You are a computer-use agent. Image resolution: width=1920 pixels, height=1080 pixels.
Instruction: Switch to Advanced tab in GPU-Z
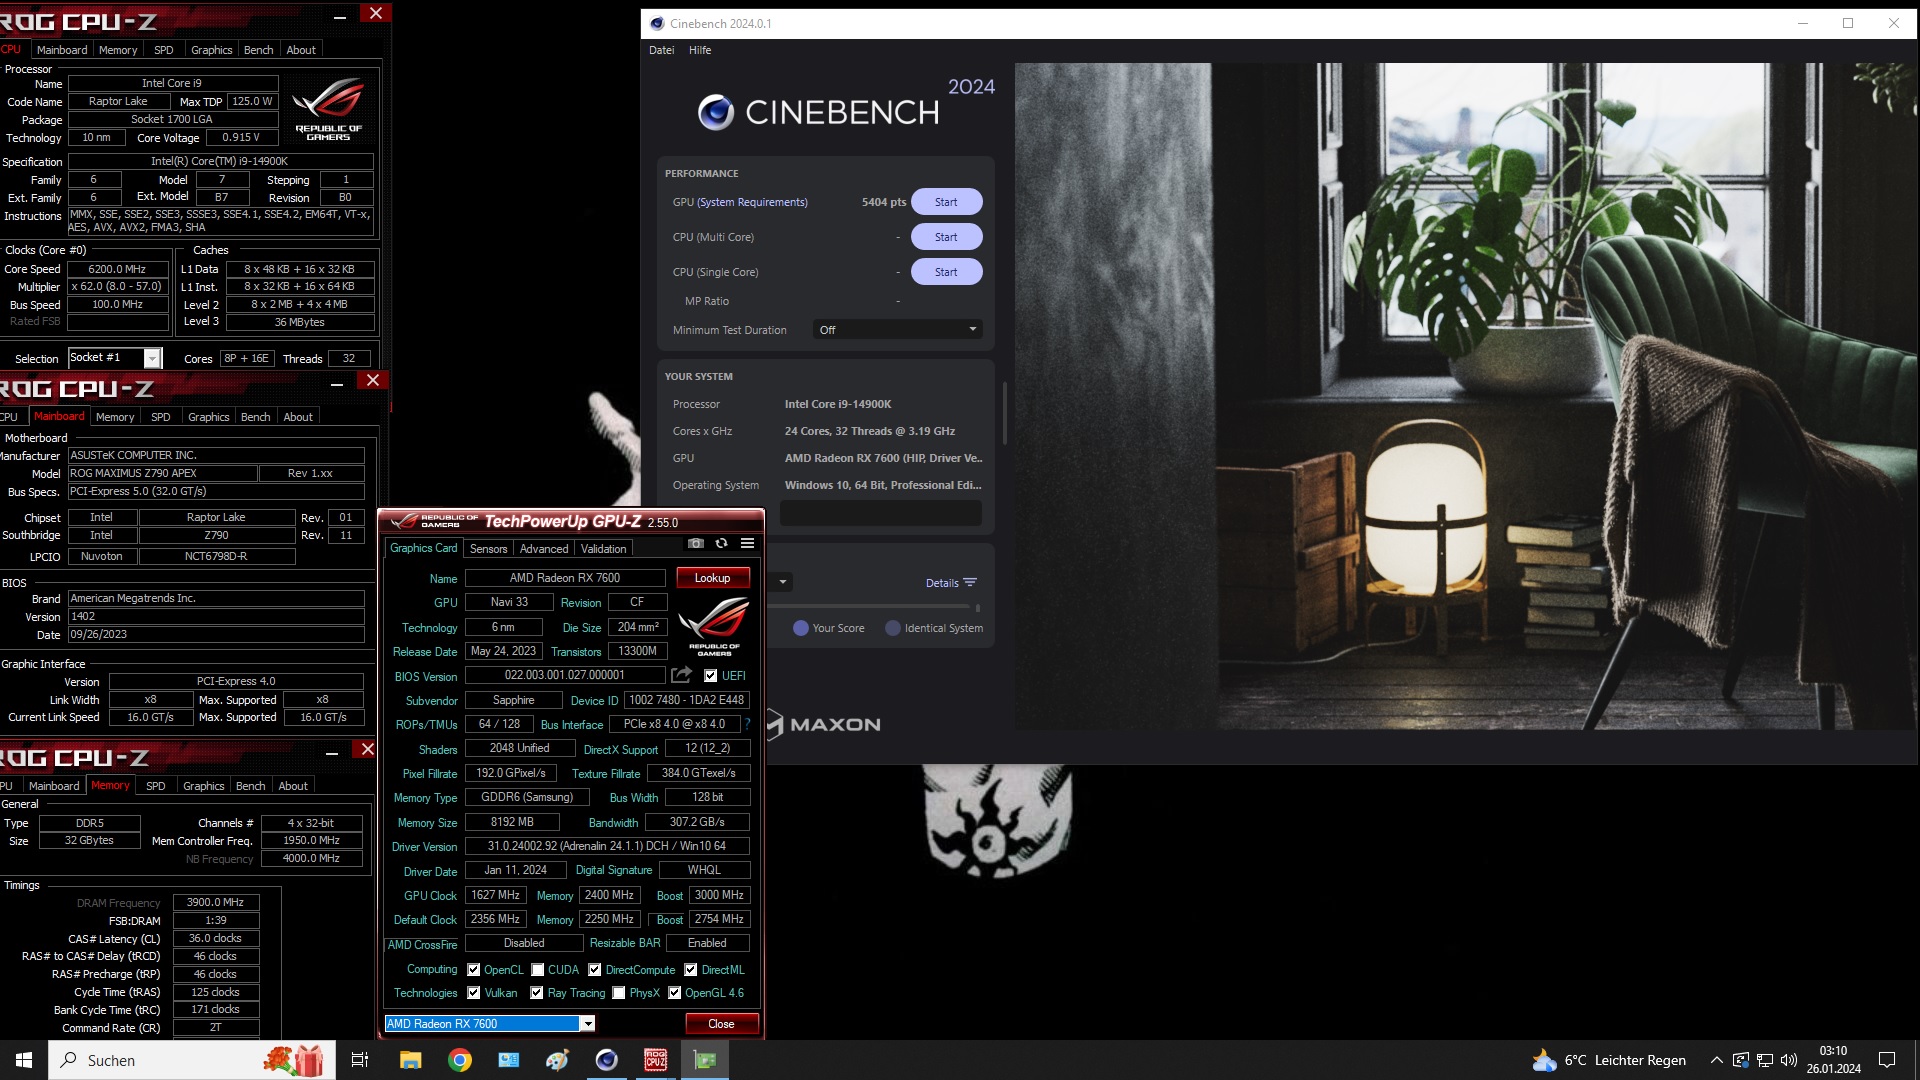click(x=544, y=548)
